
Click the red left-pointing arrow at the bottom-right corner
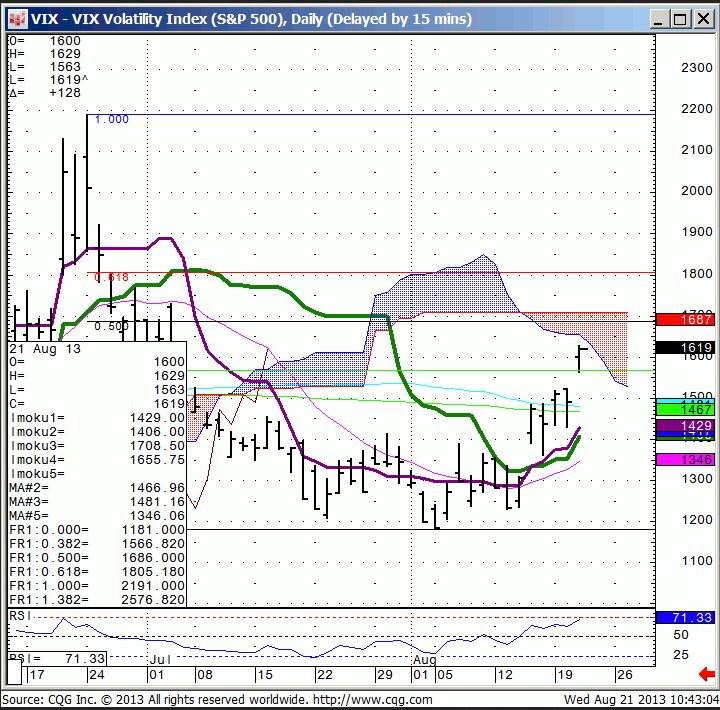pyautogui.click(x=708, y=674)
